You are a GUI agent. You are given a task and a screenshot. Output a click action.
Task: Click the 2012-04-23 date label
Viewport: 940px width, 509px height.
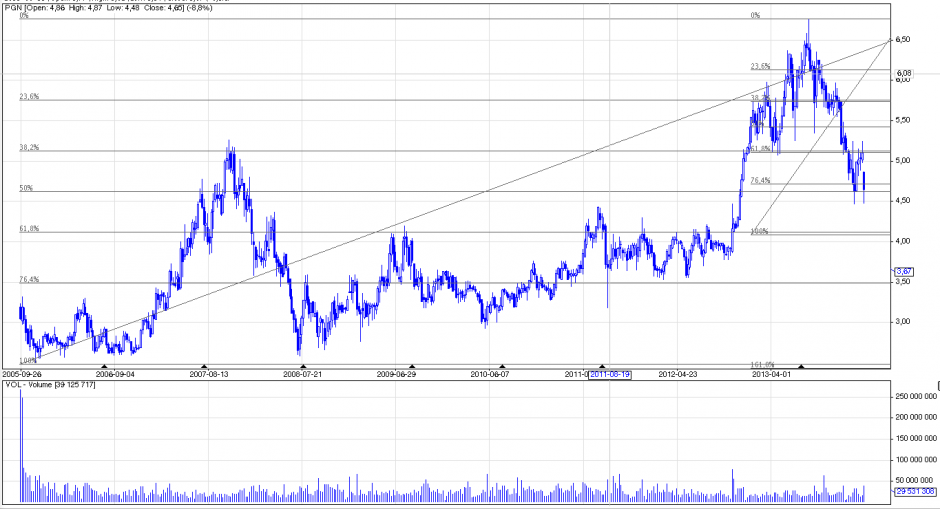tap(680, 375)
